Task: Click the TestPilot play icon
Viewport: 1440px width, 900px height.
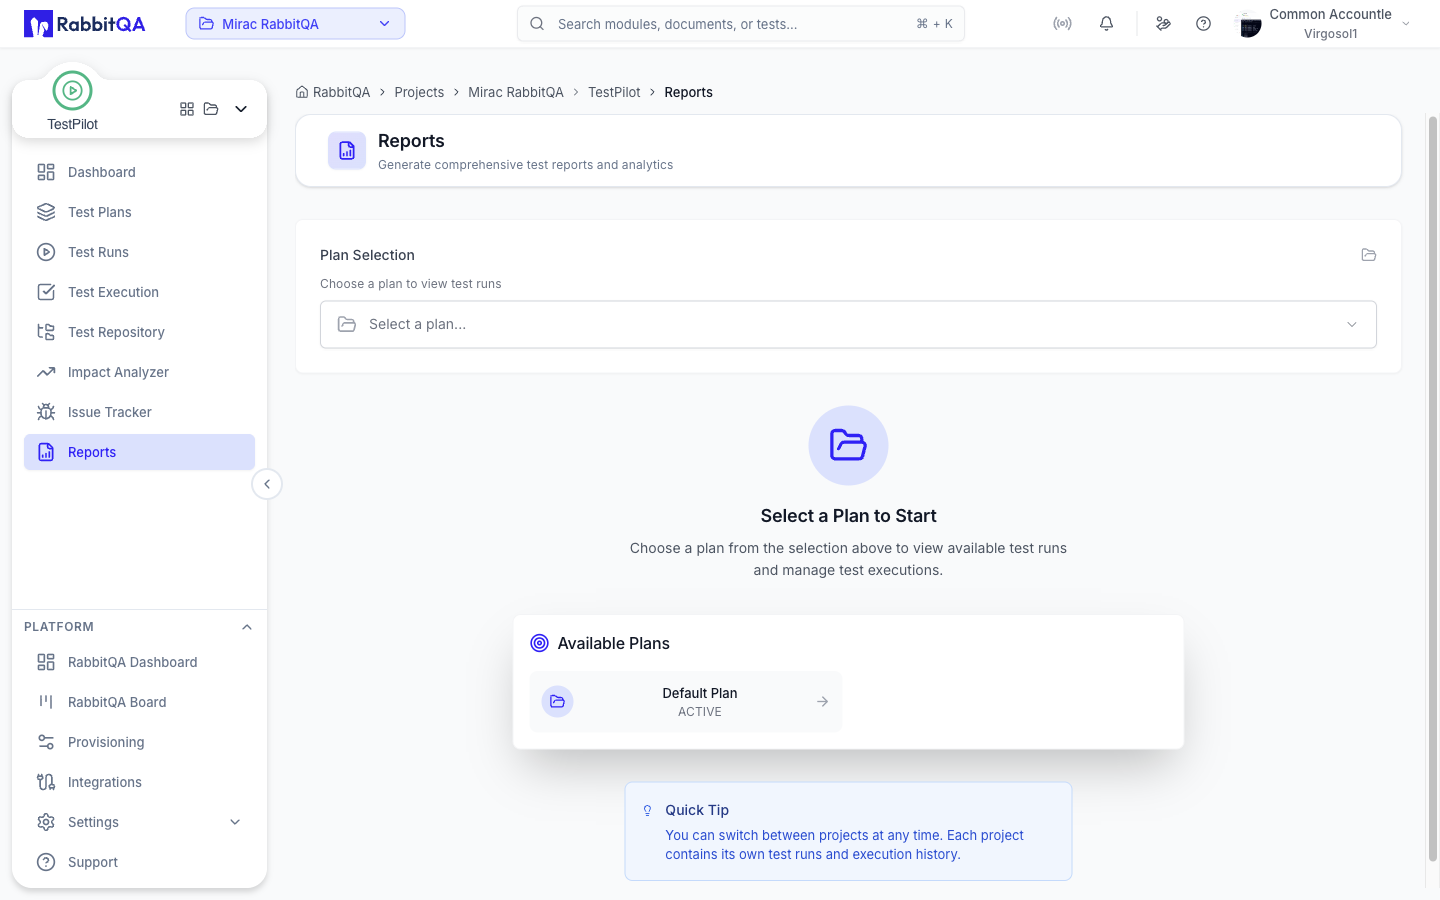Action: [72, 91]
